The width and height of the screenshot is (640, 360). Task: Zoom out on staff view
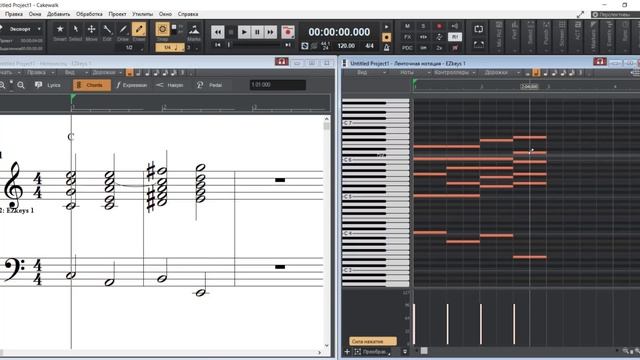click(x=3, y=85)
